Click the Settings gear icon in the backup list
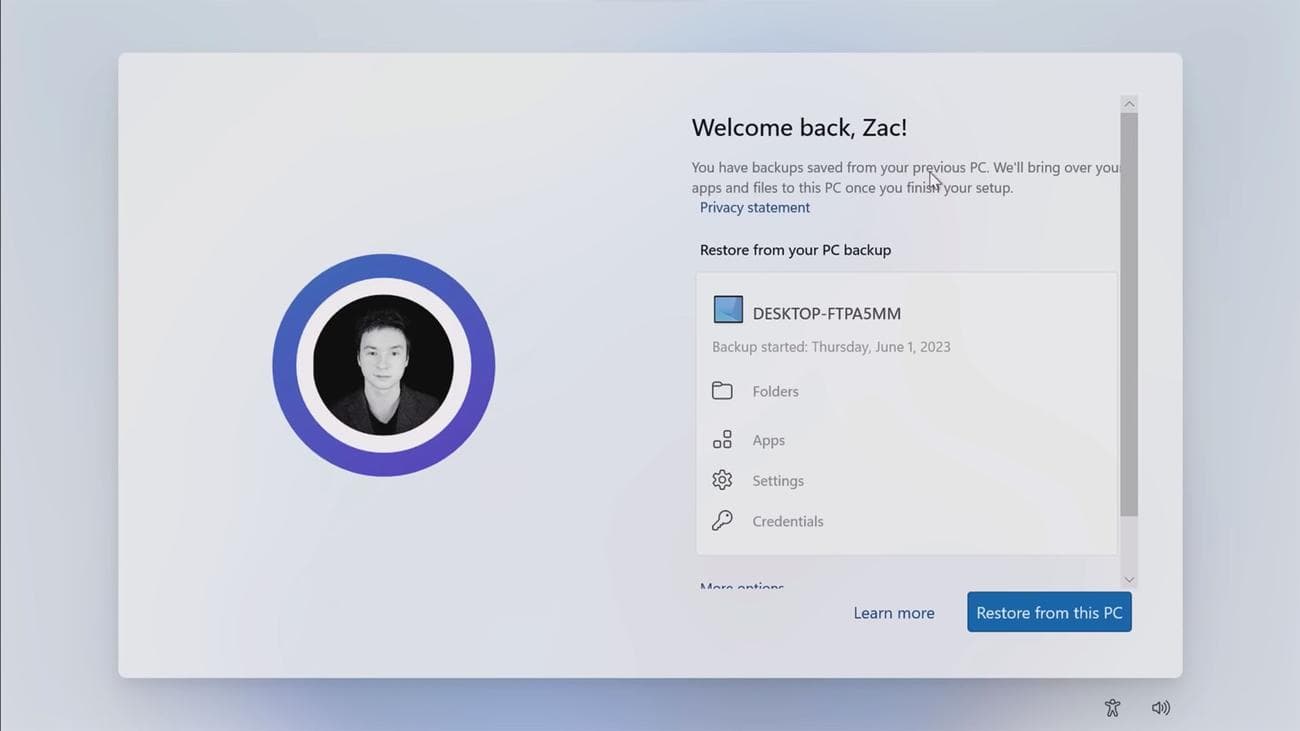The width and height of the screenshot is (1300, 731). [722, 480]
